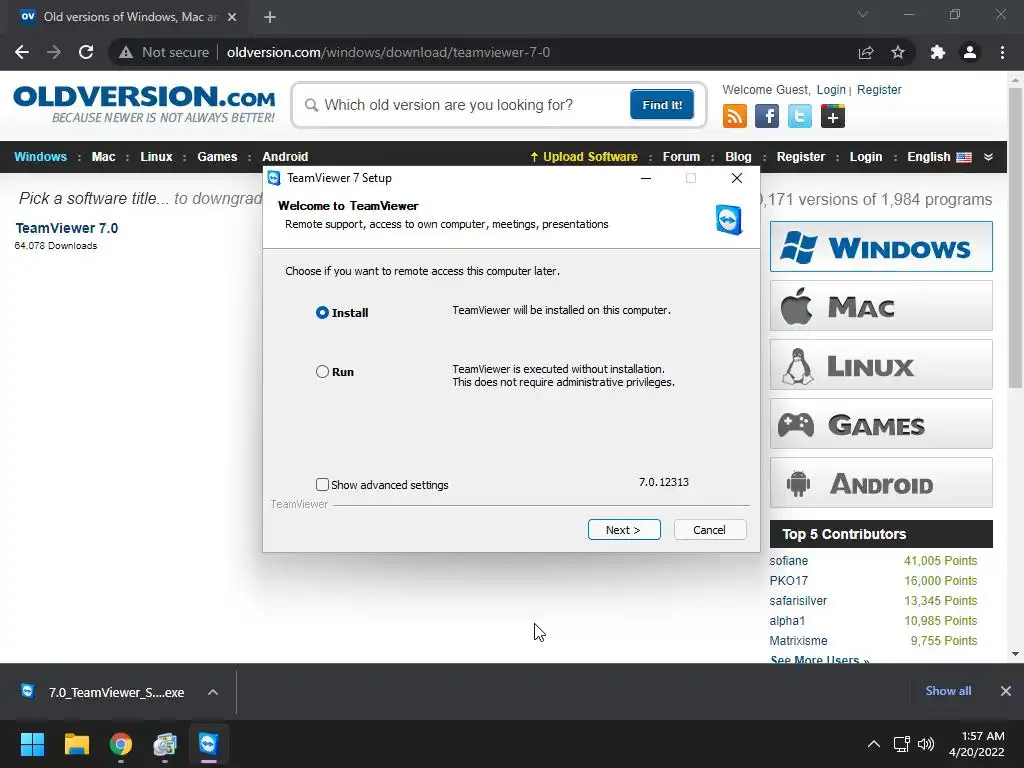The image size is (1024, 768).
Task: Open the Windows navigation menu item
Action: (40, 157)
